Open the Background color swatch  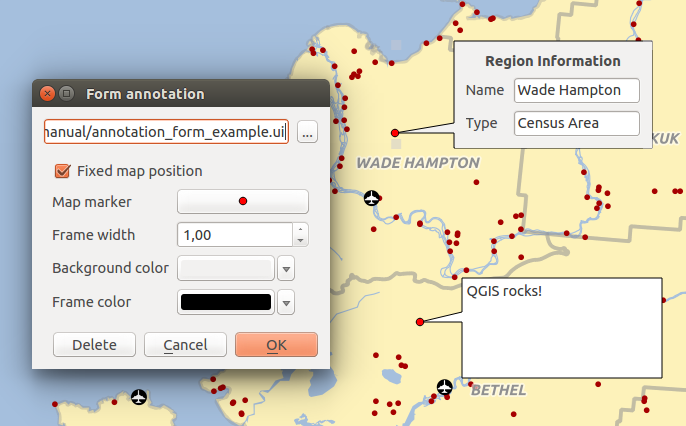[225, 269]
